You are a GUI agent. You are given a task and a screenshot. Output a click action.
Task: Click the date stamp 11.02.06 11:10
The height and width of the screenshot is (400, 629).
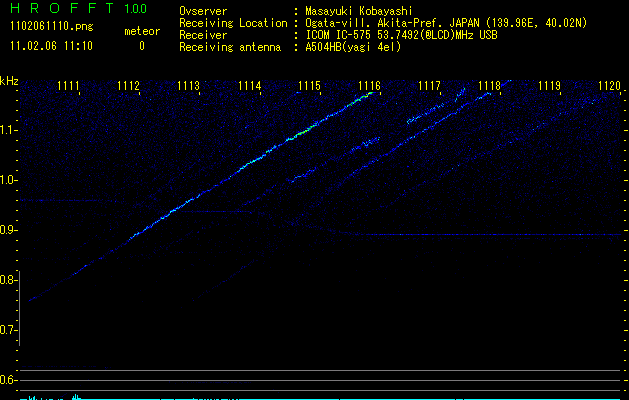pos(51,46)
